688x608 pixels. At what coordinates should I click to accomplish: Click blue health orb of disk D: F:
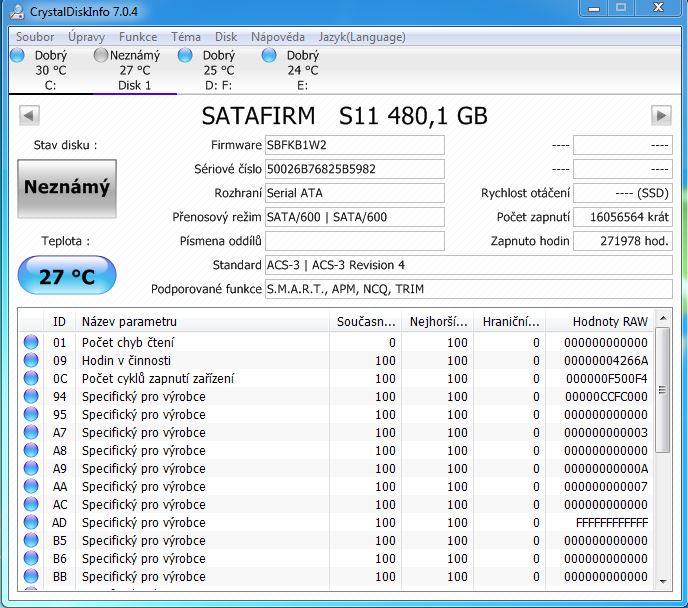pos(185,55)
